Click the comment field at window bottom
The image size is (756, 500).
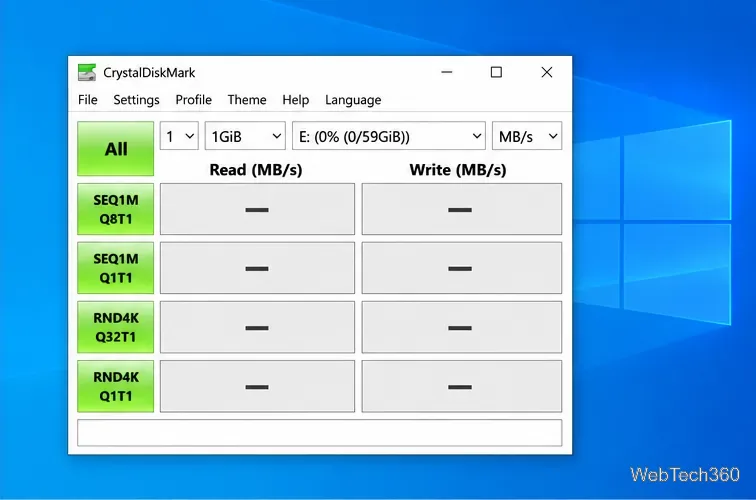pos(320,433)
